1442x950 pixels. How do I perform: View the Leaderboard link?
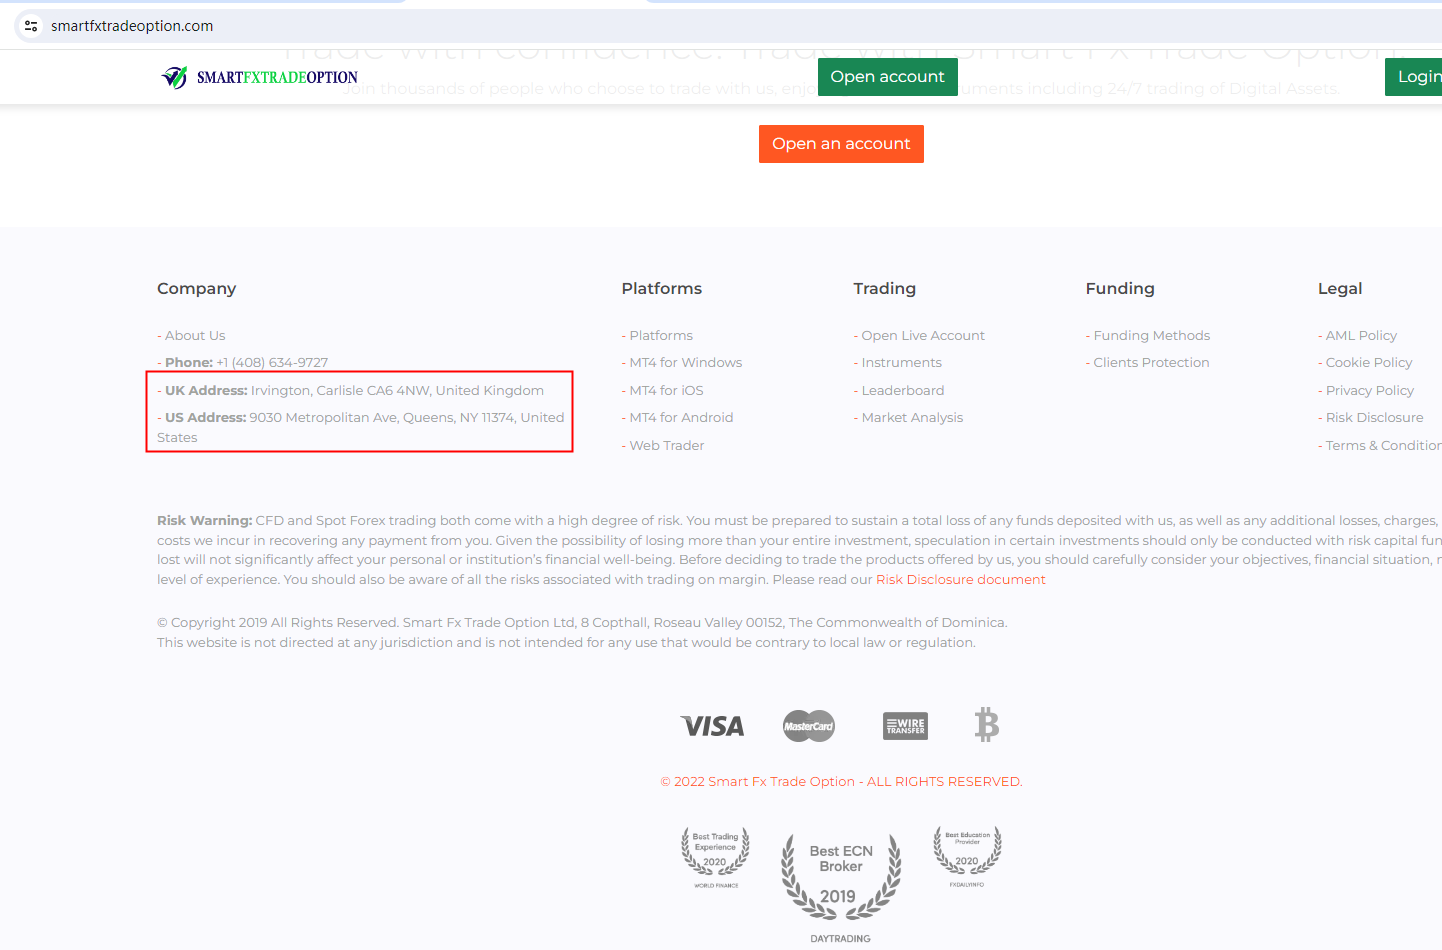click(x=902, y=391)
